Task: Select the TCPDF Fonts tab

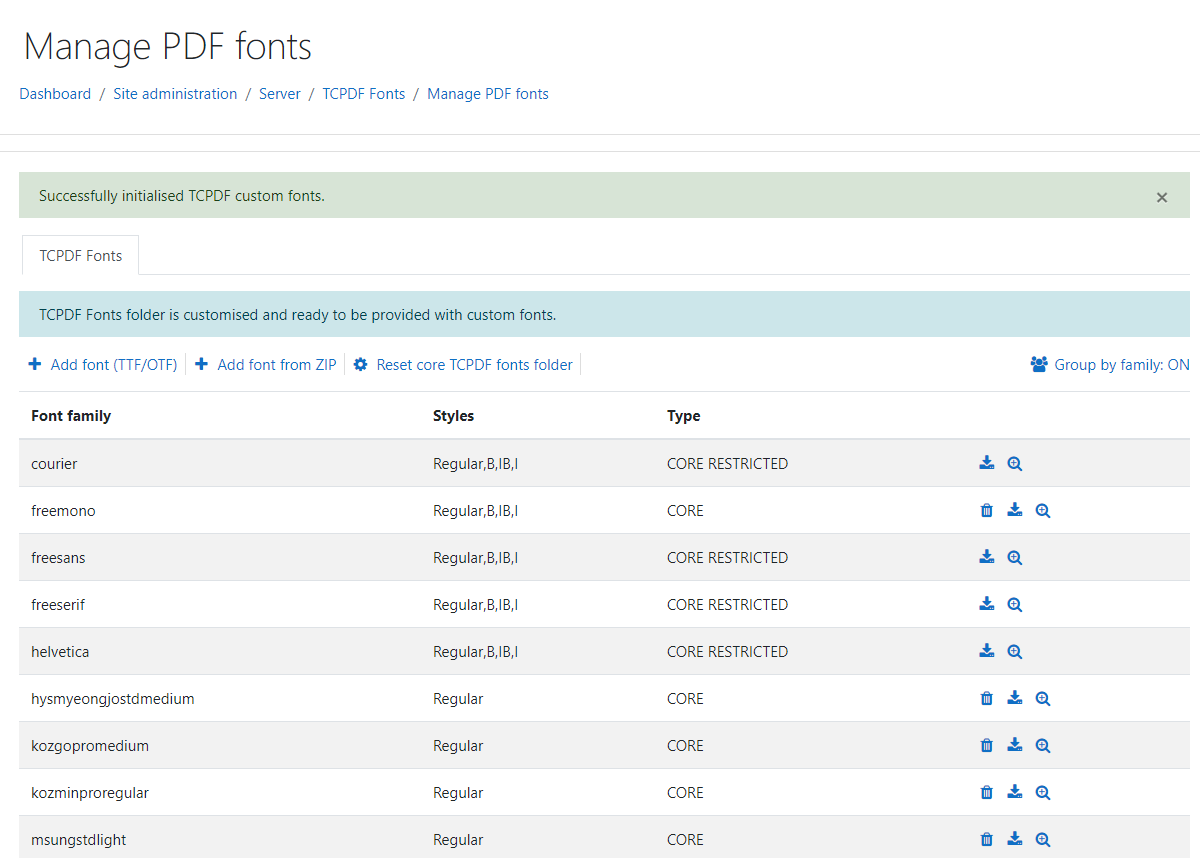Action: pyautogui.click(x=80, y=255)
